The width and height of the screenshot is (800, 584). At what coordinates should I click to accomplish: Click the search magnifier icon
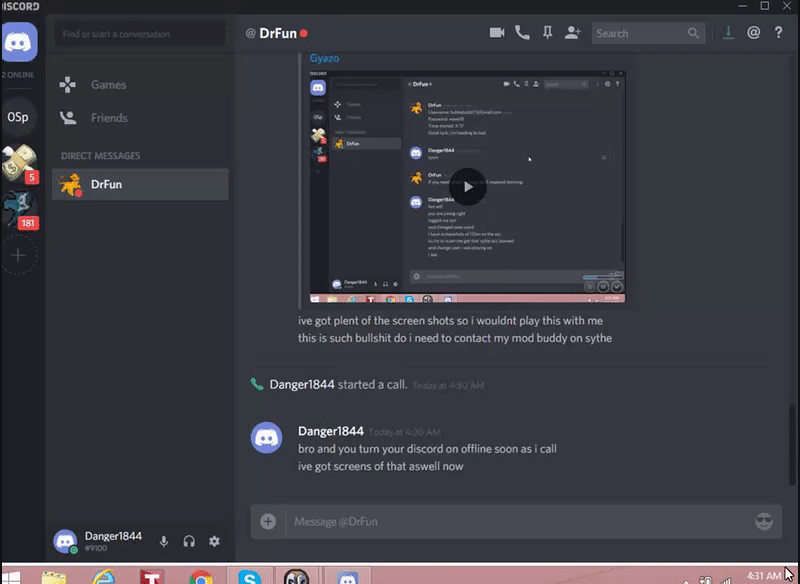pyautogui.click(x=693, y=34)
